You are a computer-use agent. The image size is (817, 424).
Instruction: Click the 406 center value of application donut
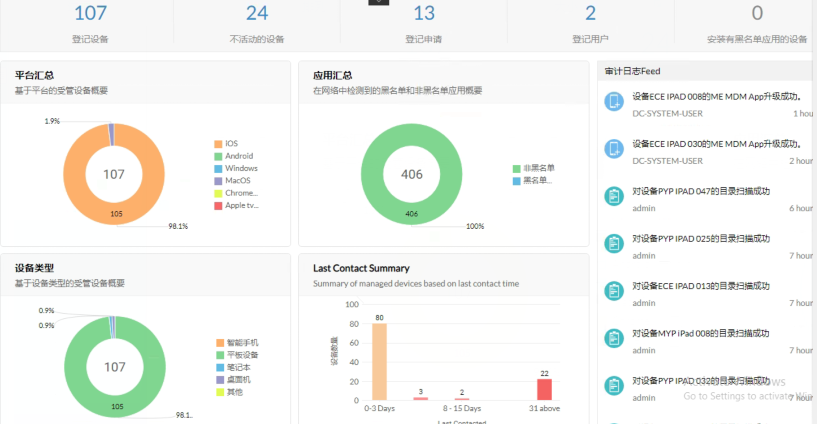(x=412, y=174)
